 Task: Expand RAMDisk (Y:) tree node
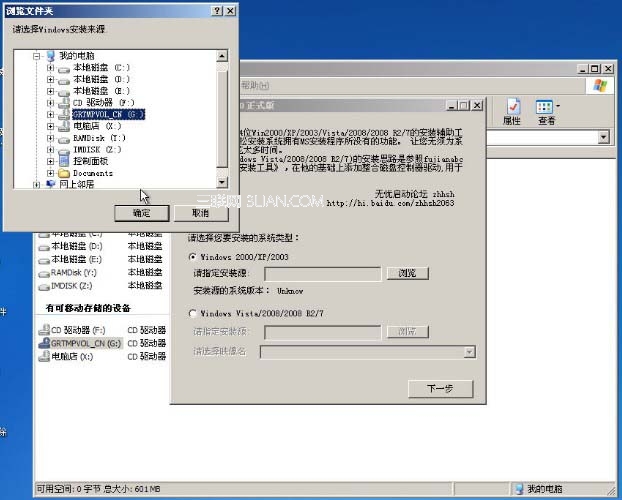[x=50, y=138]
